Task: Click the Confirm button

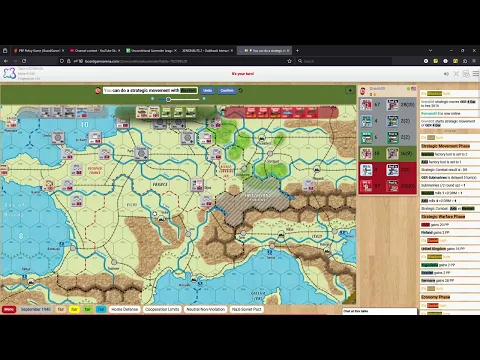Action: (x=227, y=90)
